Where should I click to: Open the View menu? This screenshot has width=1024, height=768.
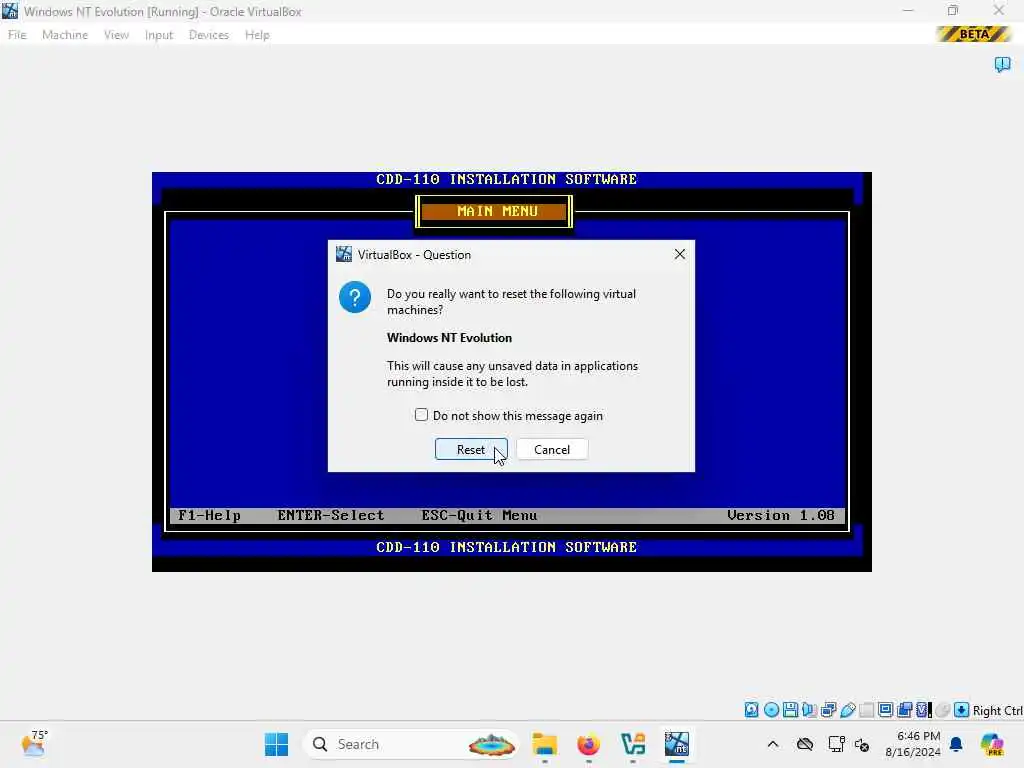[116, 35]
